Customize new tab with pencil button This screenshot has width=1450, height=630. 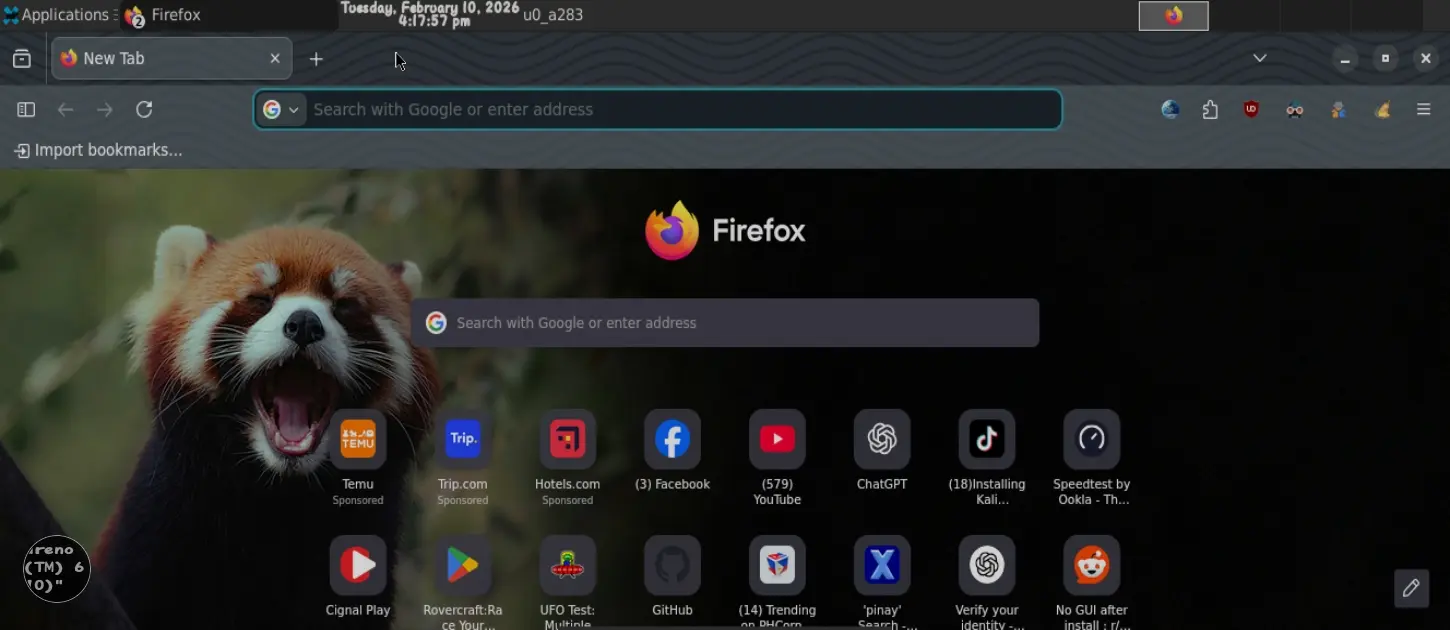click(1411, 588)
